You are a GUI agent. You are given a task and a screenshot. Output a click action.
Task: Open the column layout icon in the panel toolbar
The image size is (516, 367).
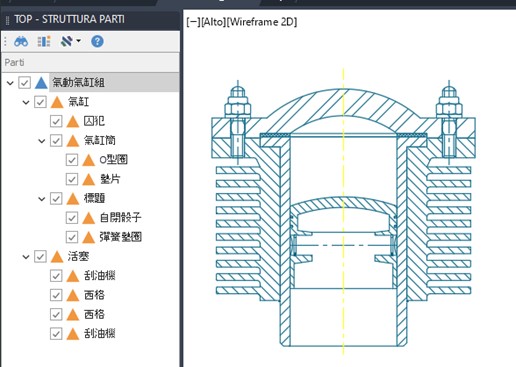(44, 41)
